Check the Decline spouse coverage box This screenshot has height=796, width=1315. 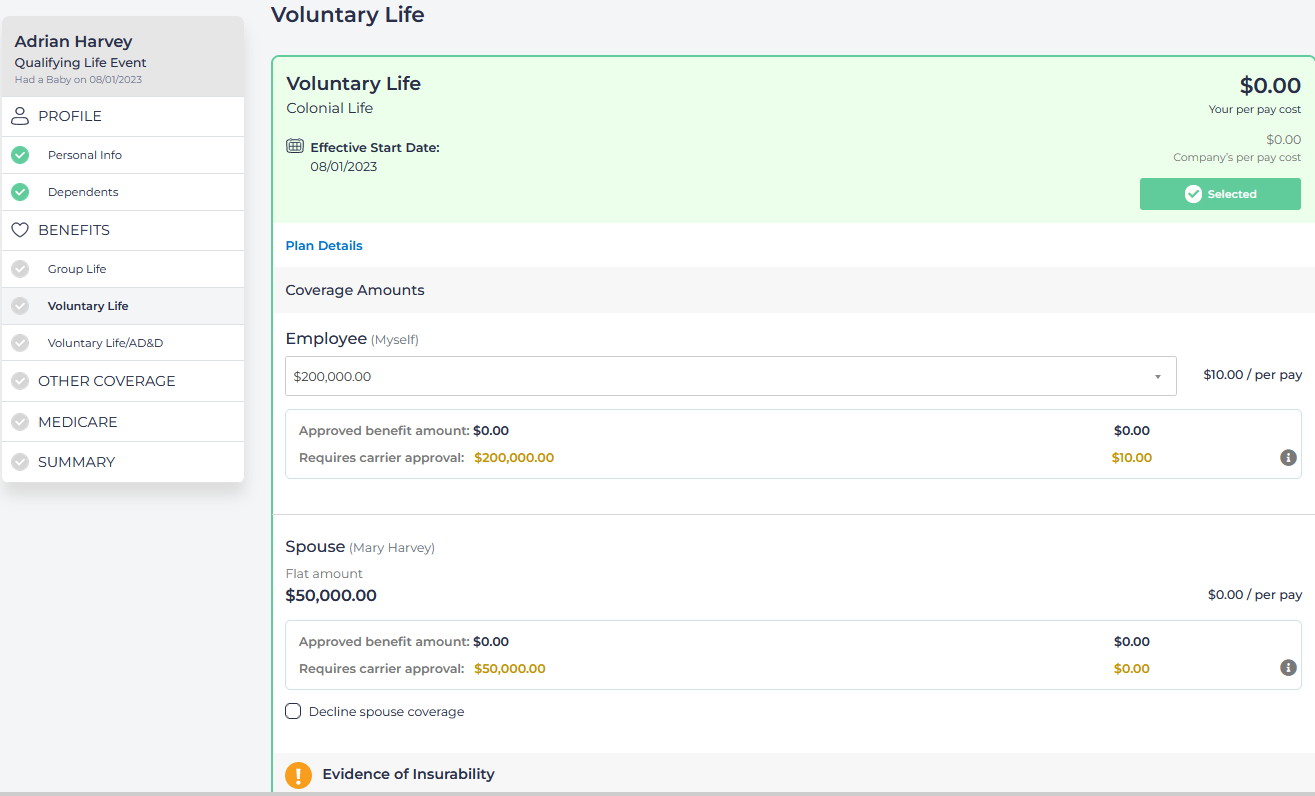[x=293, y=711]
